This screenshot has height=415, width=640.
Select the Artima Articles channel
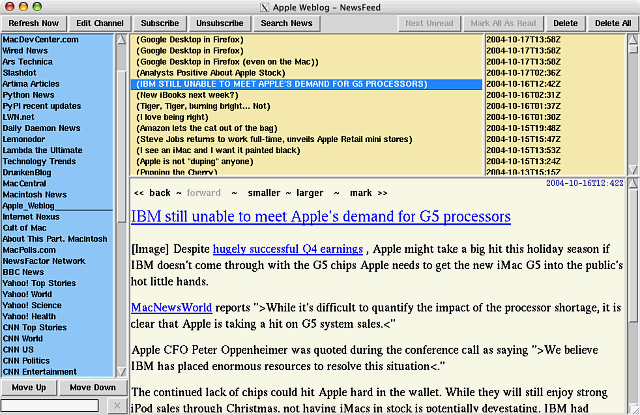[57, 84]
